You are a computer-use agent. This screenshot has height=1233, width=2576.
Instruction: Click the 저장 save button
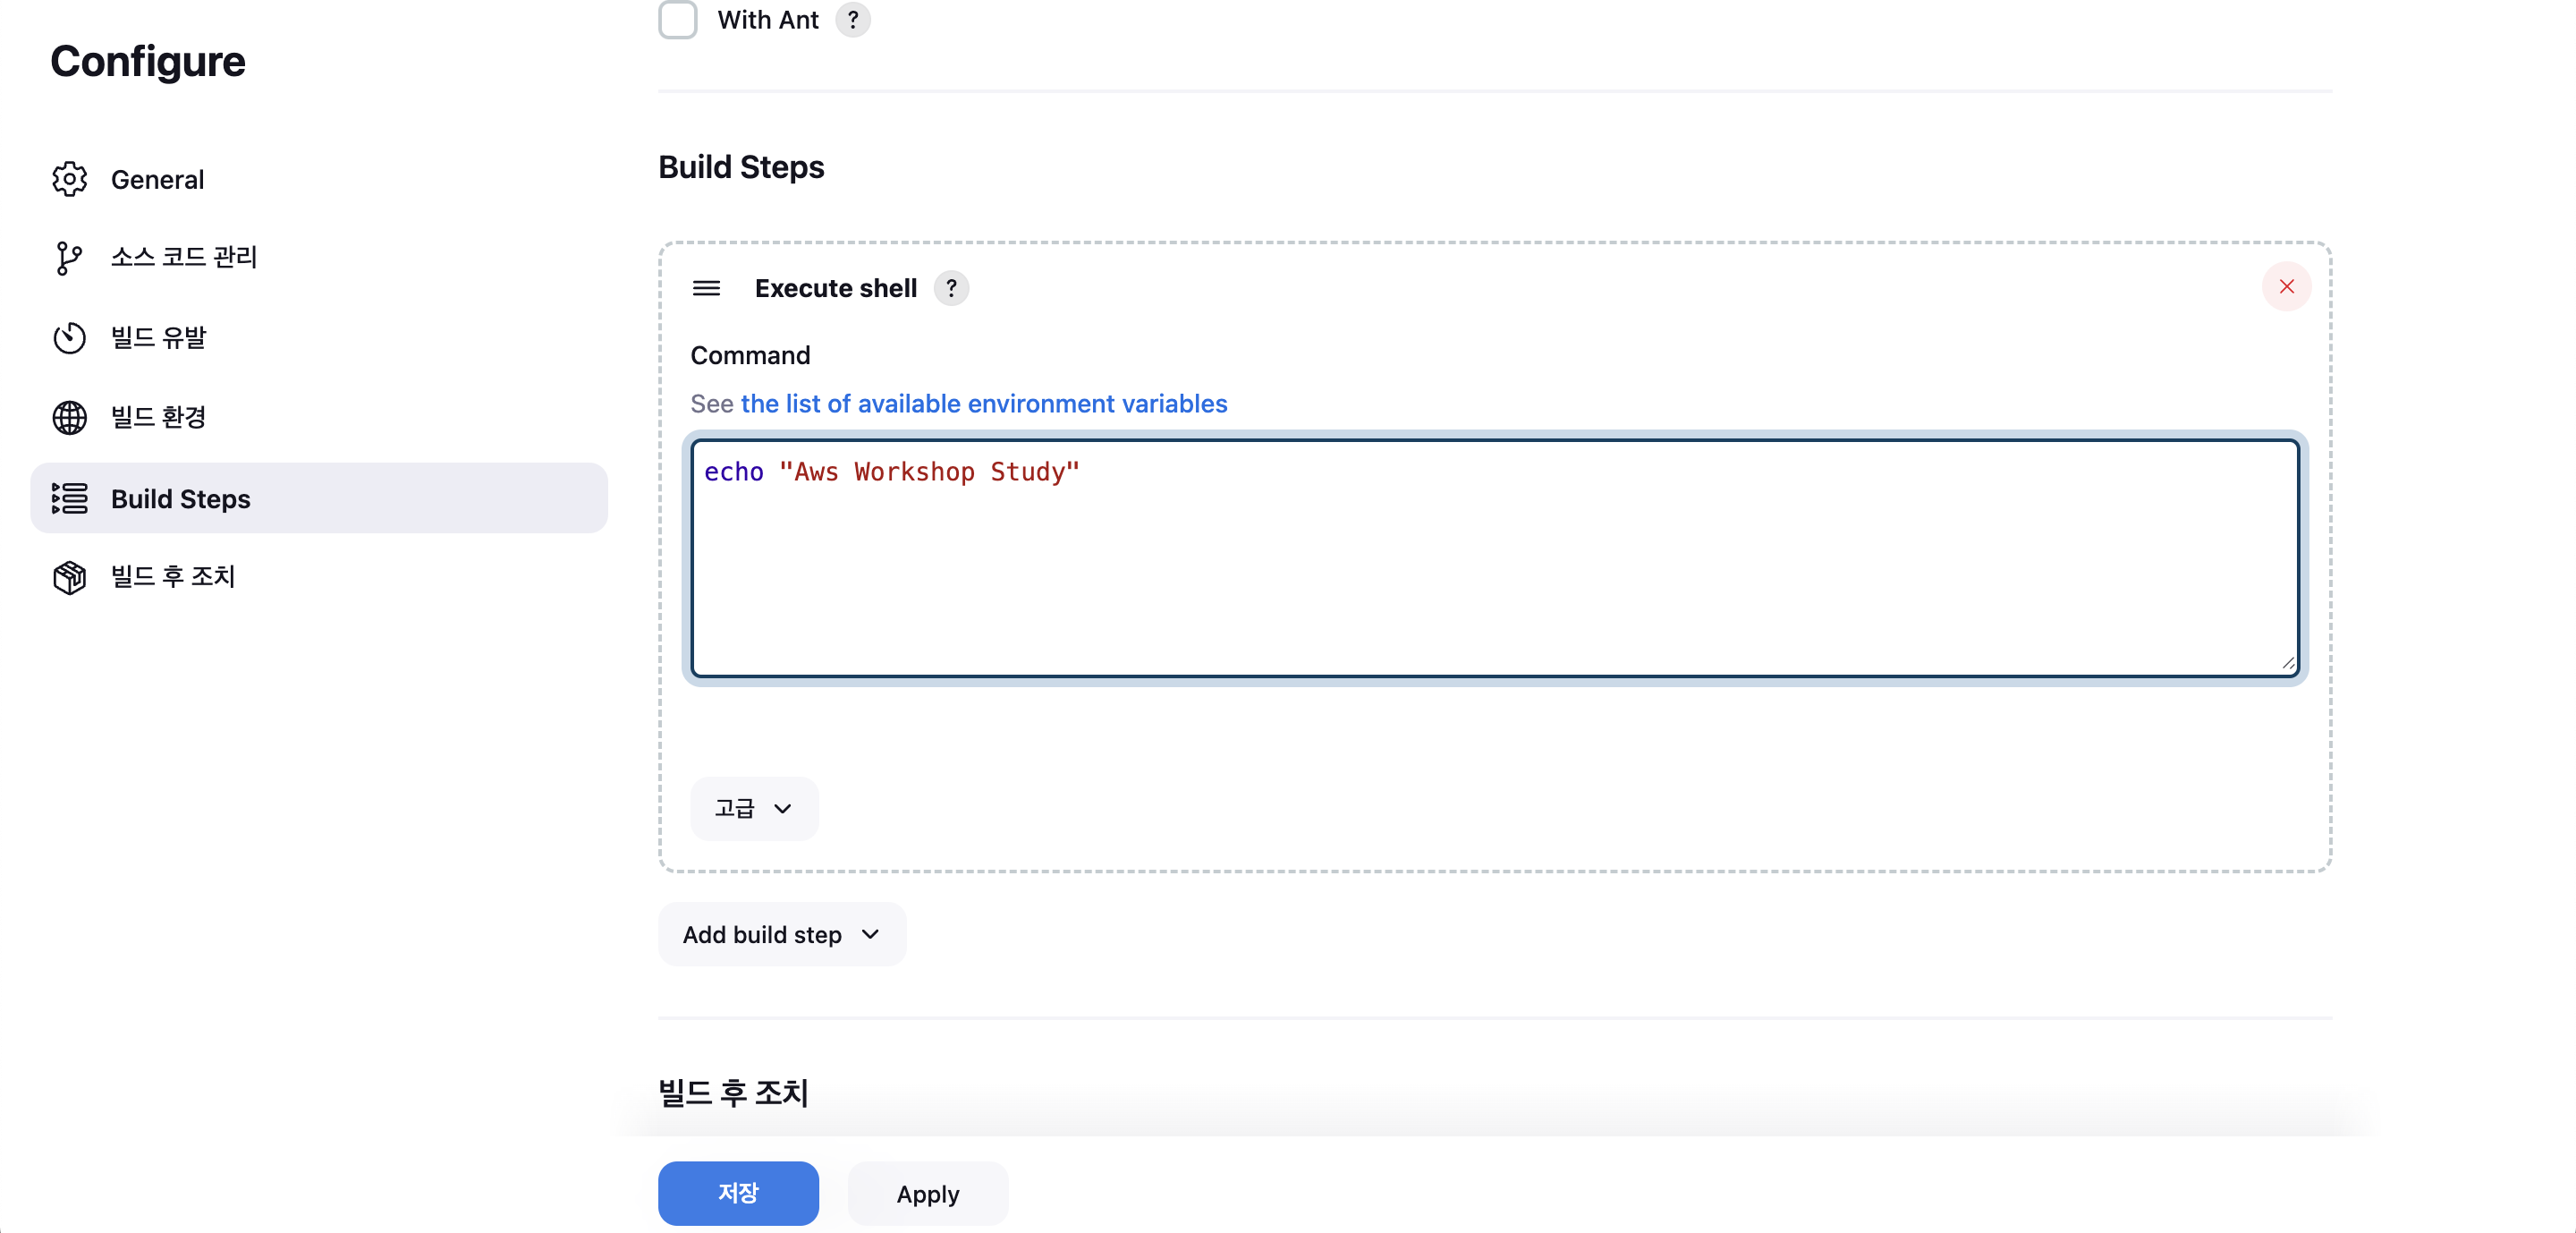click(738, 1193)
